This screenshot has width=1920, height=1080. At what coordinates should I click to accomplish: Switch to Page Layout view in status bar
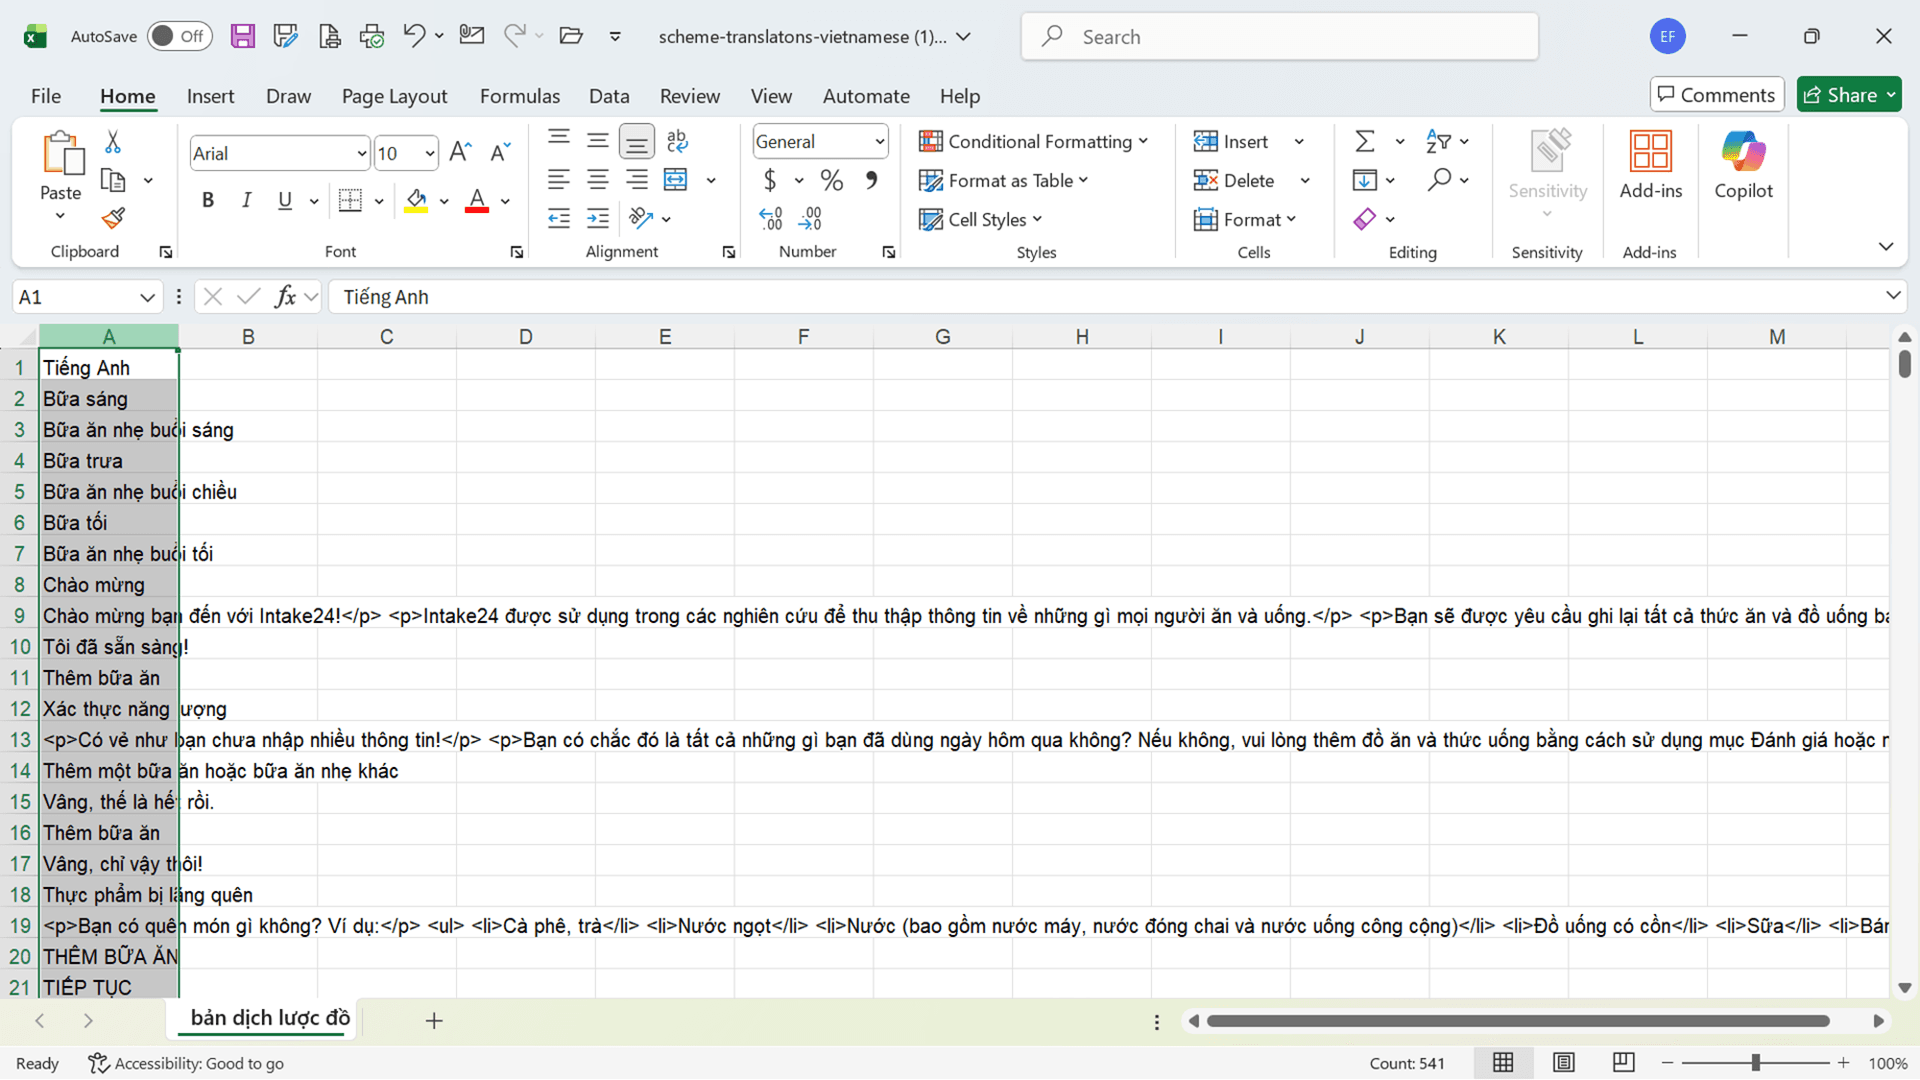click(1564, 1063)
